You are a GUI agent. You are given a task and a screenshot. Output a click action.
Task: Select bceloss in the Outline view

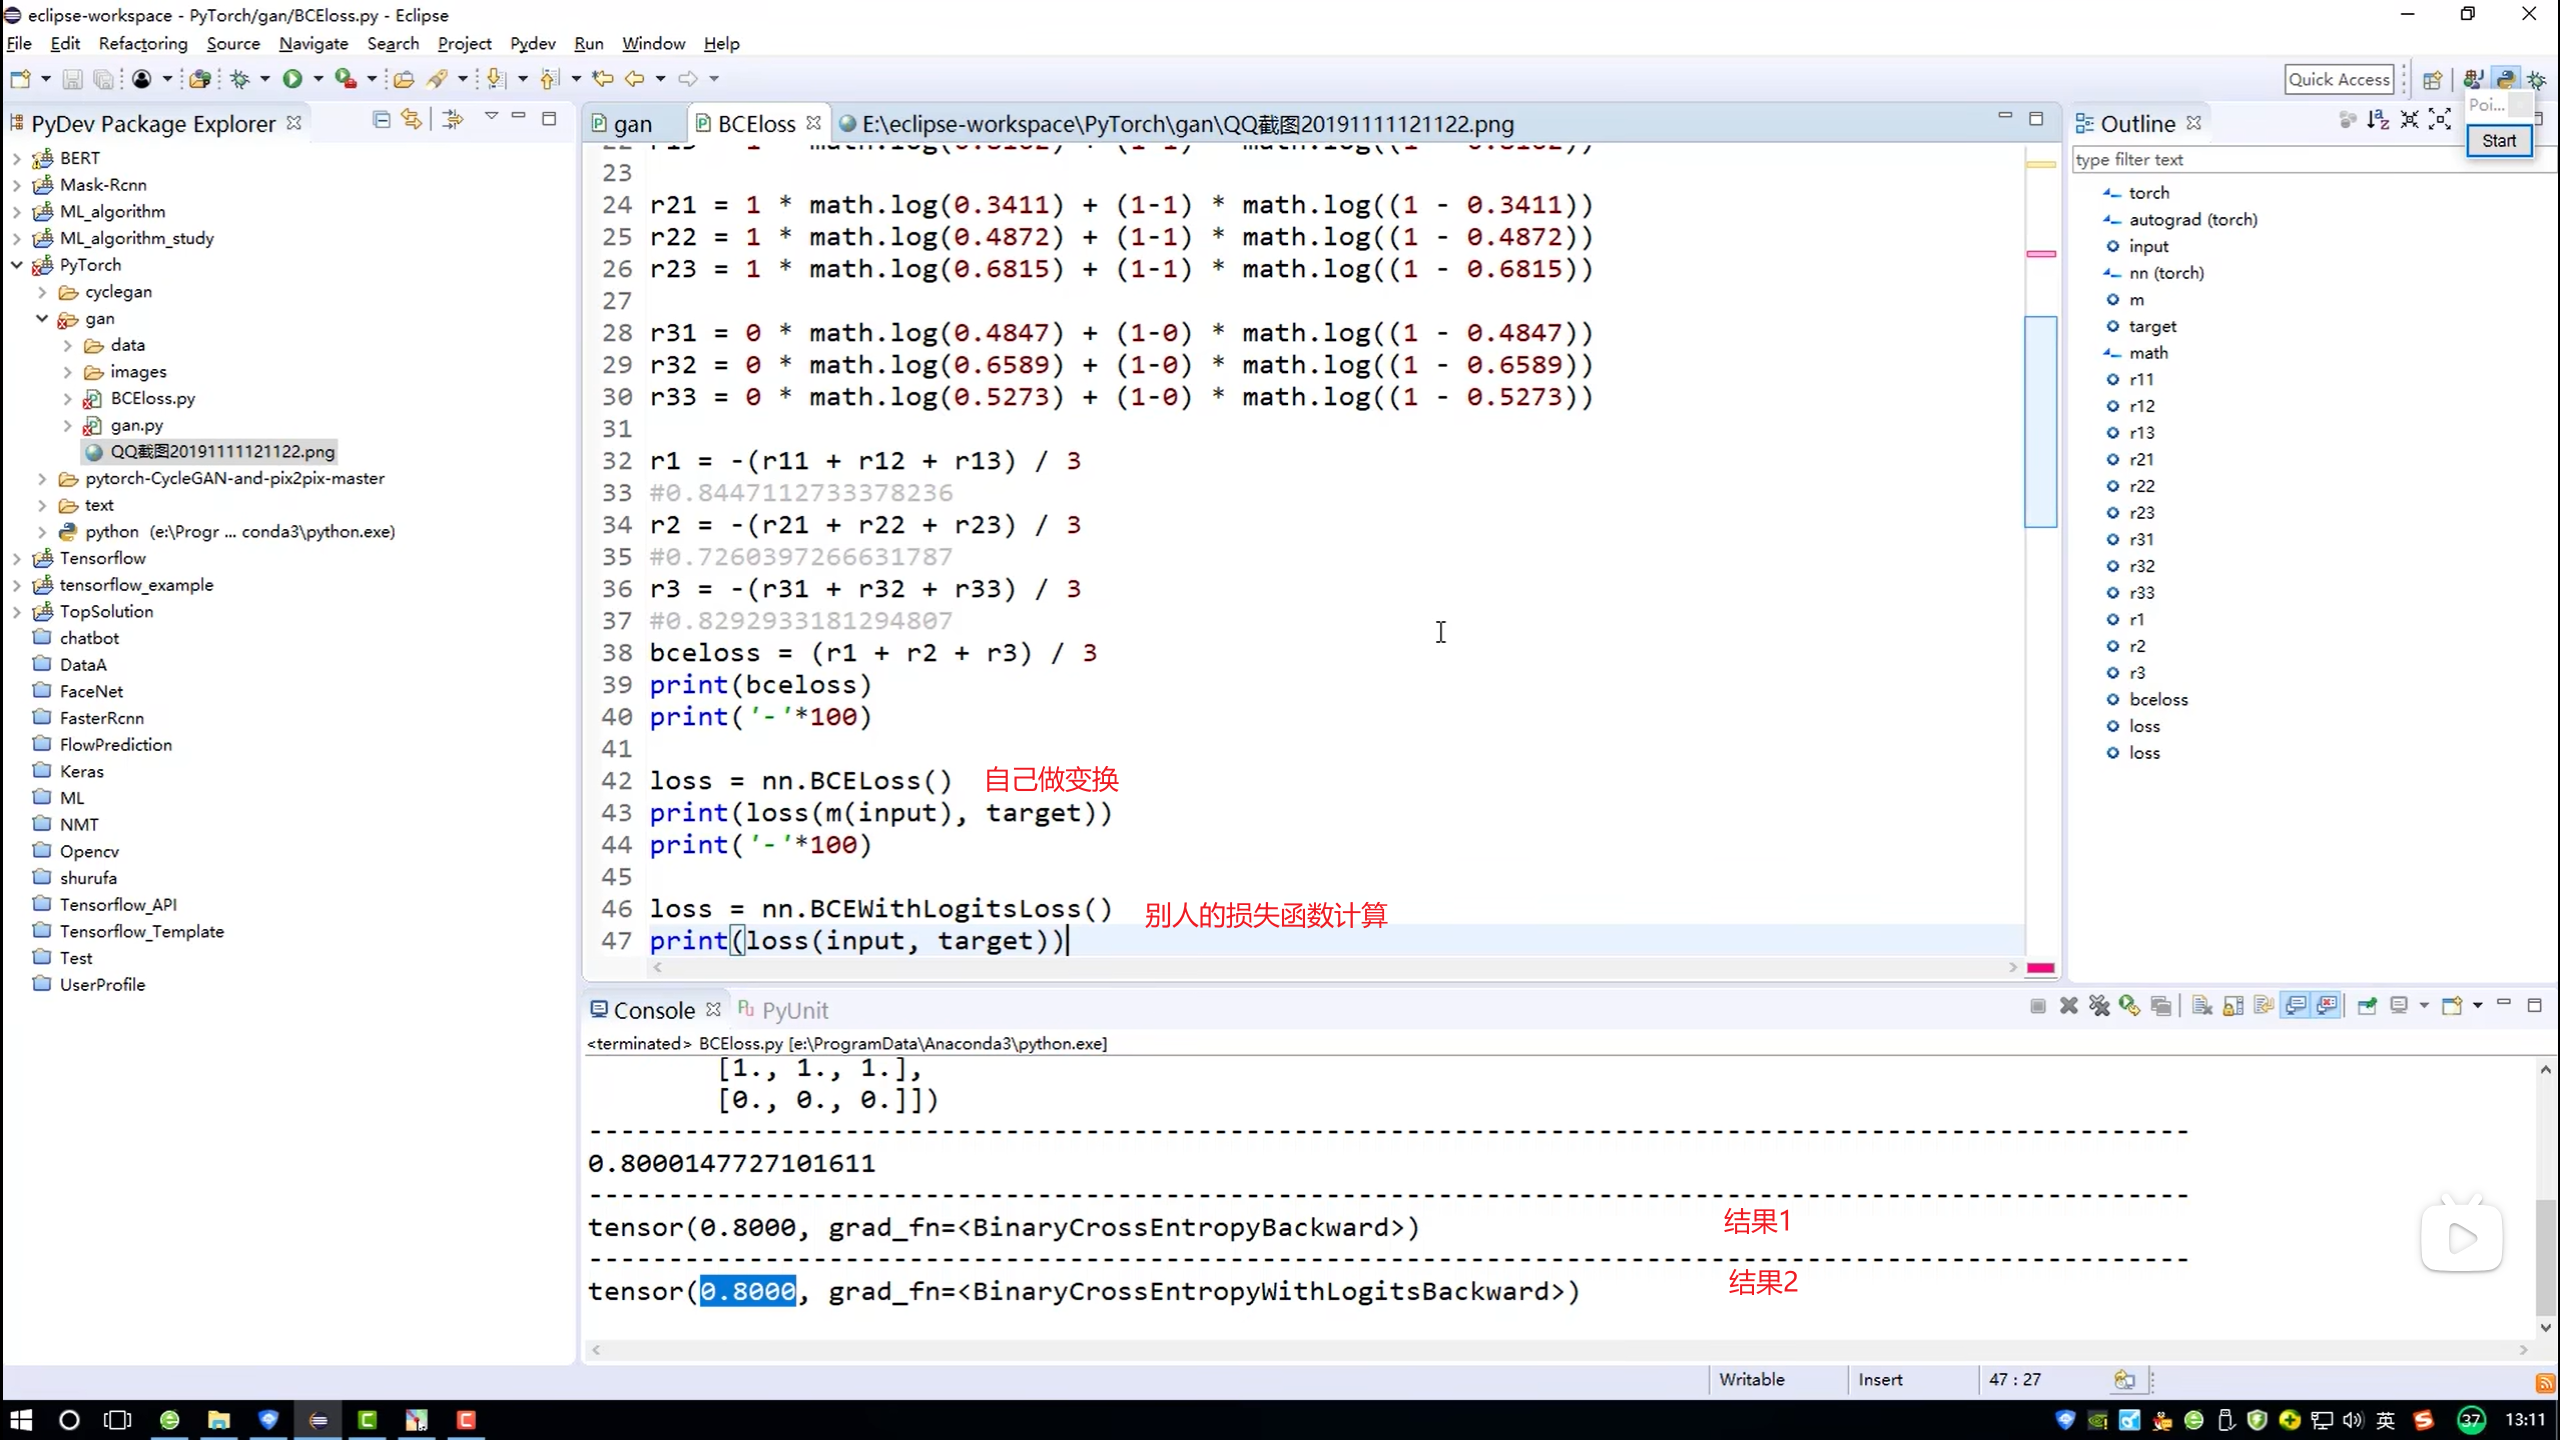2158,700
